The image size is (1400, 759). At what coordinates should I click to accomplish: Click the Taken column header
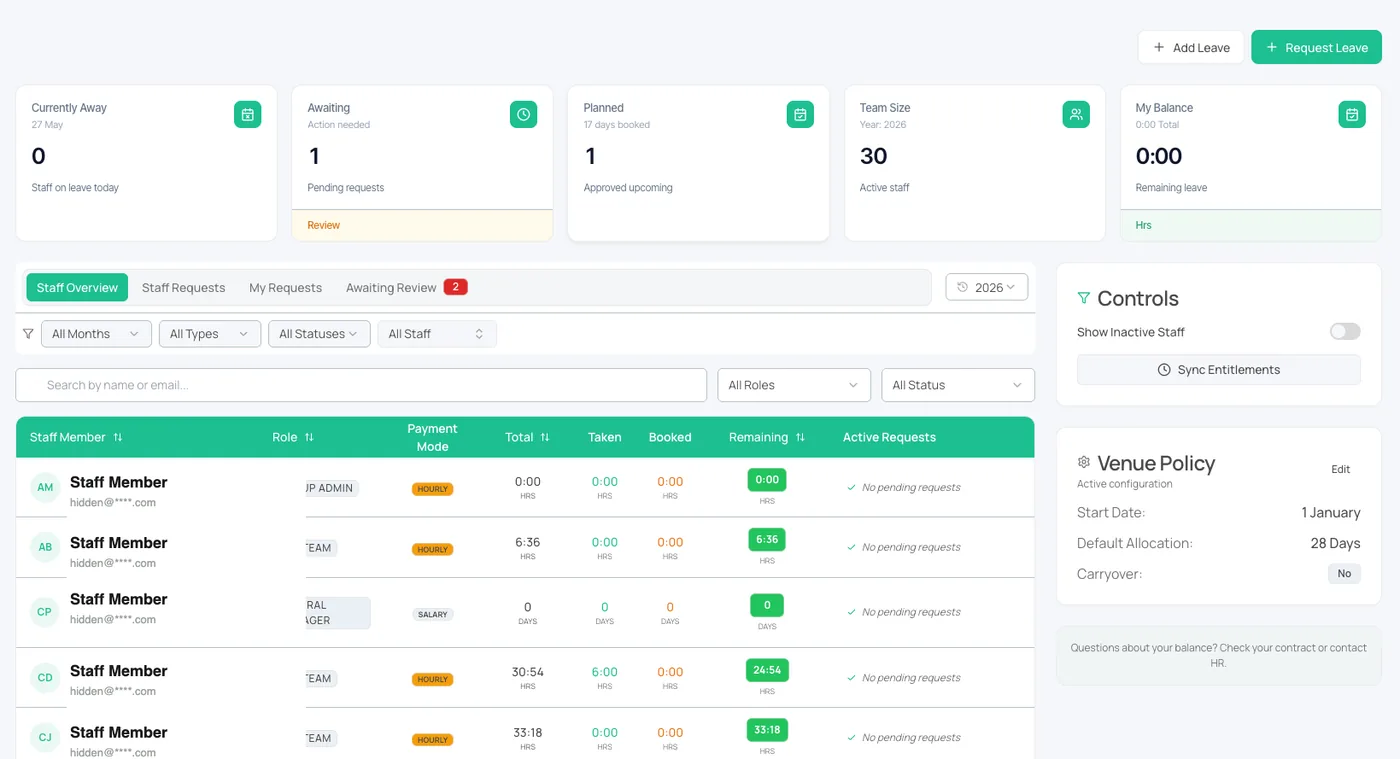(604, 437)
